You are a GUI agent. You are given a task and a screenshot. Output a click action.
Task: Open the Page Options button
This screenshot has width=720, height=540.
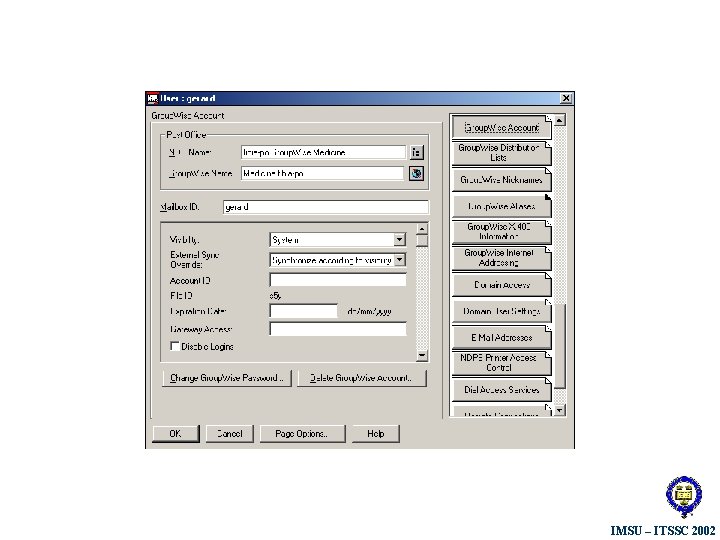coord(302,433)
